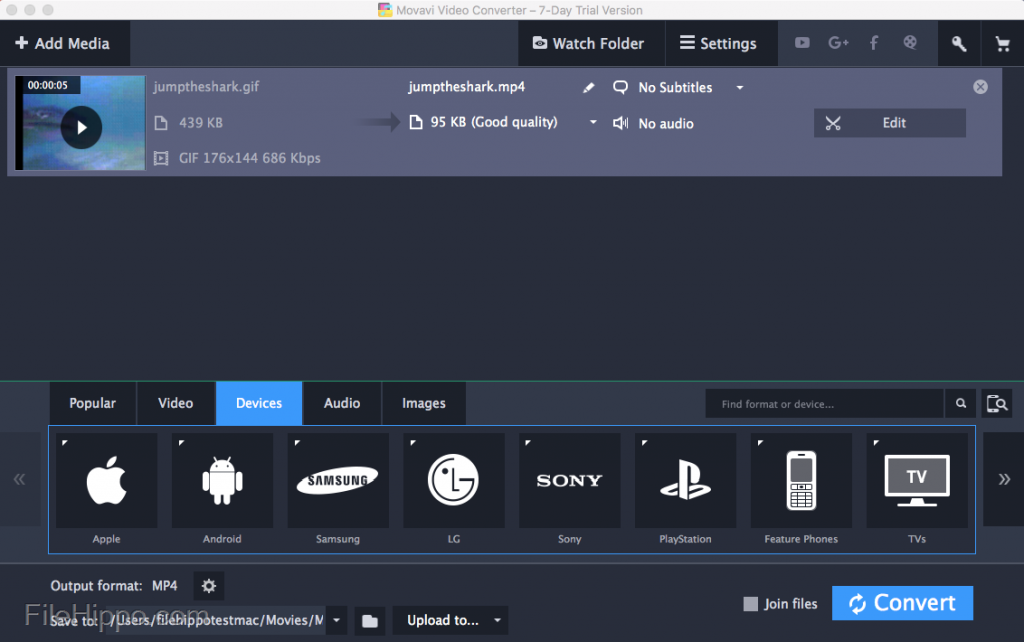The width and height of the screenshot is (1024, 642).
Task: Click the jumptheshark.mp4 output filename
Action: pos(466,87)
